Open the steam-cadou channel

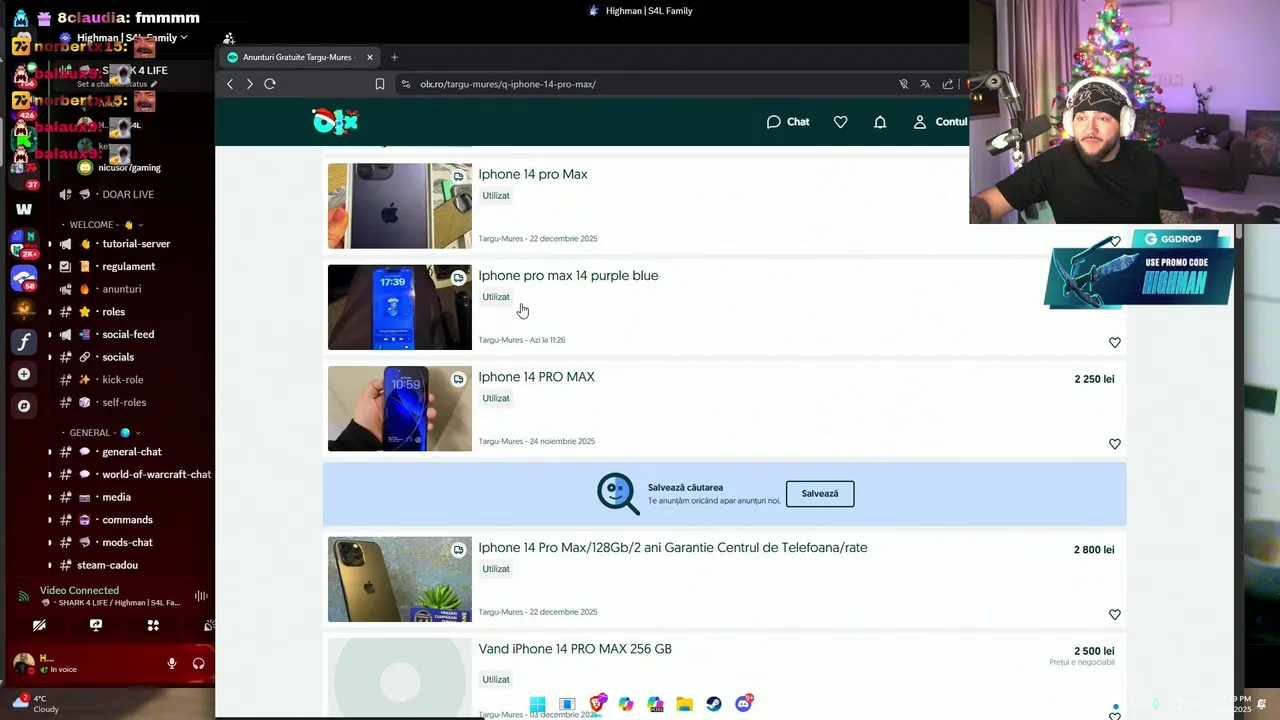107,565
